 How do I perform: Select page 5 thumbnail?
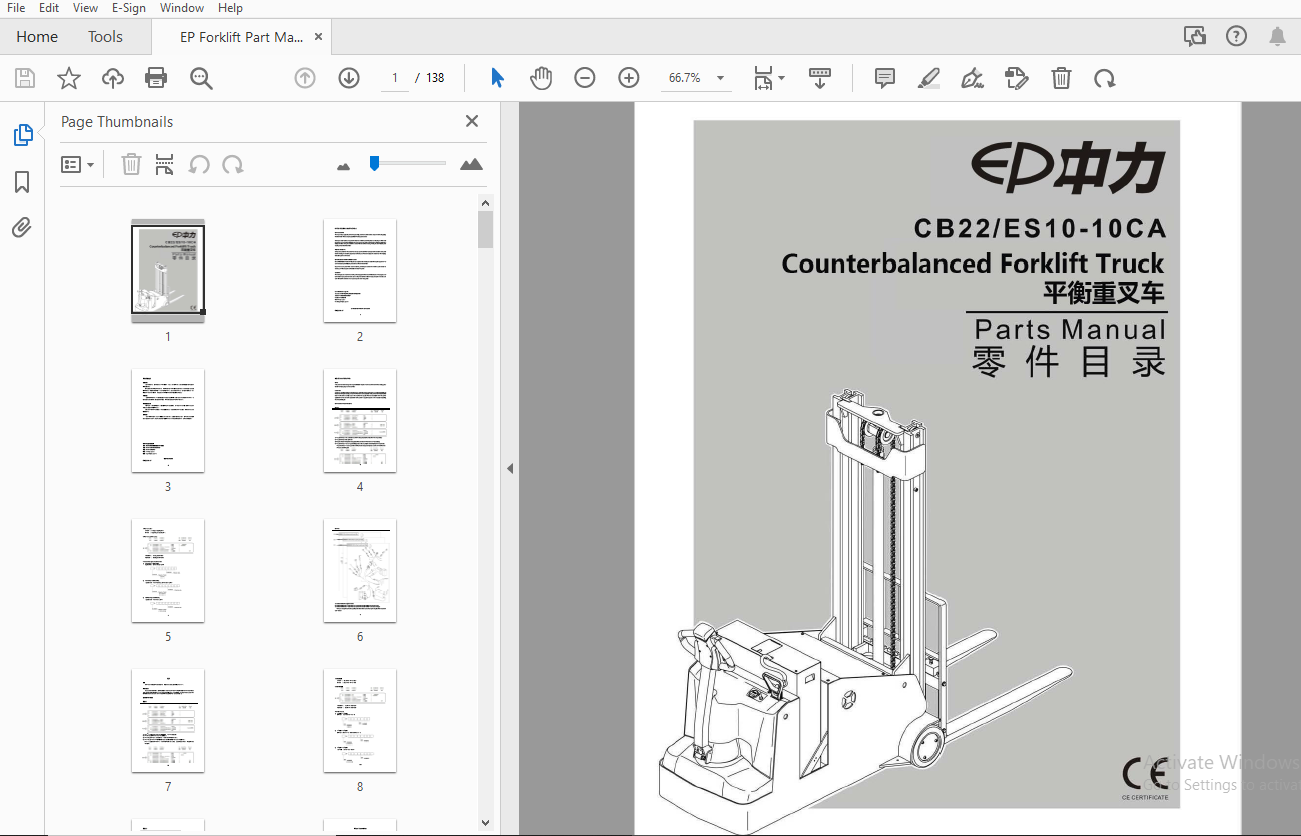168,571
